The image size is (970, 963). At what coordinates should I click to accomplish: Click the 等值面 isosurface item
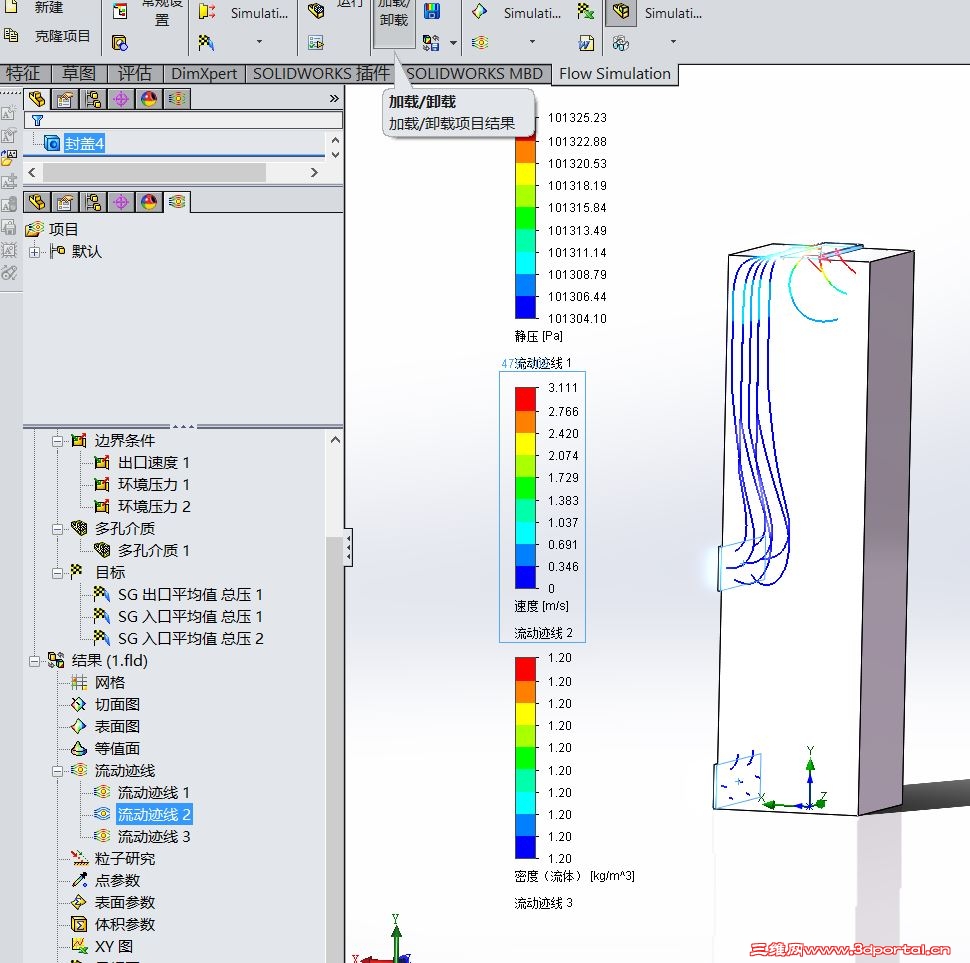point(117,749)
